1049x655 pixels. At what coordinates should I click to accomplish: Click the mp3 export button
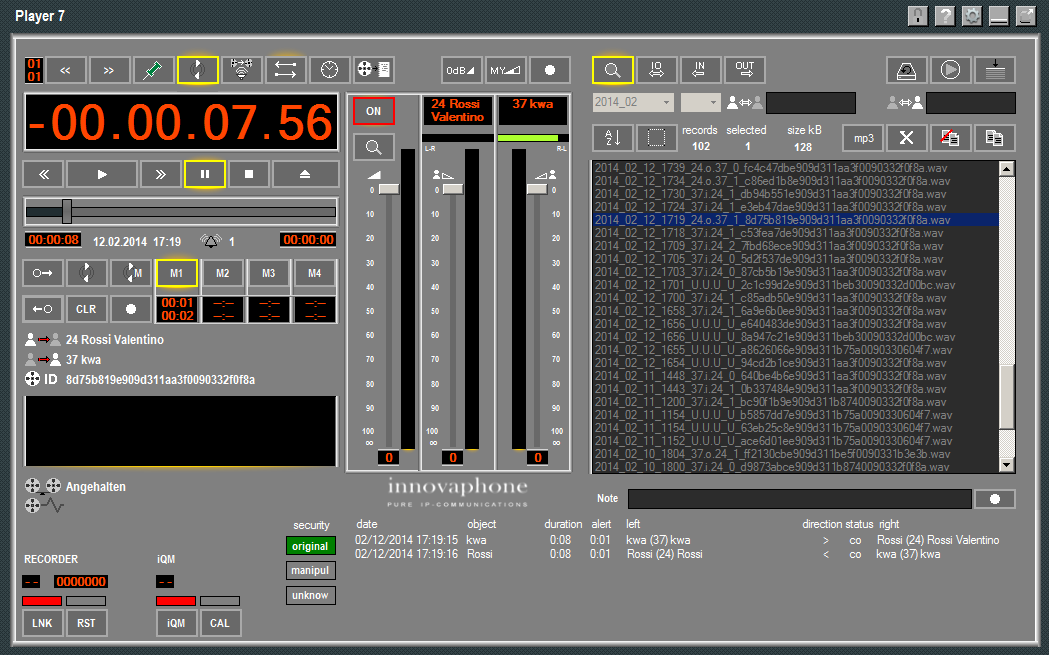point(863,138)
